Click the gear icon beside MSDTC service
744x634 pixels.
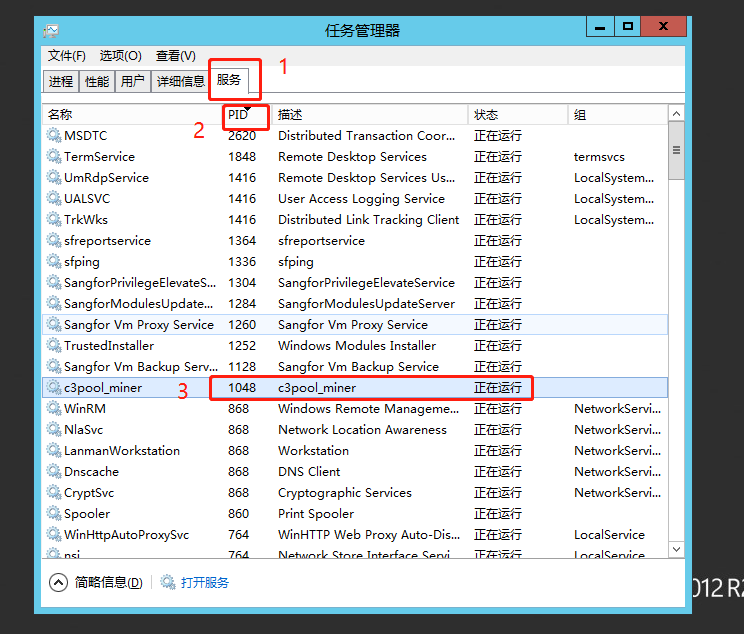54,135
